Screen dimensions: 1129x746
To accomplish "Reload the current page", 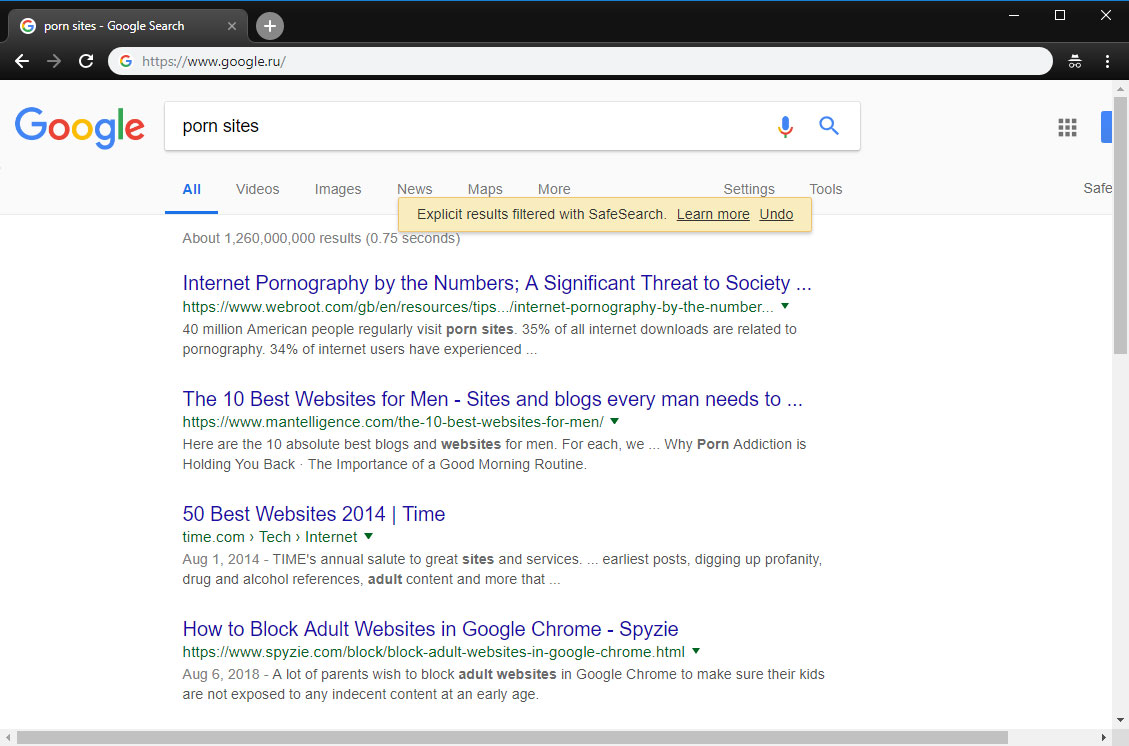I will 86,61.
